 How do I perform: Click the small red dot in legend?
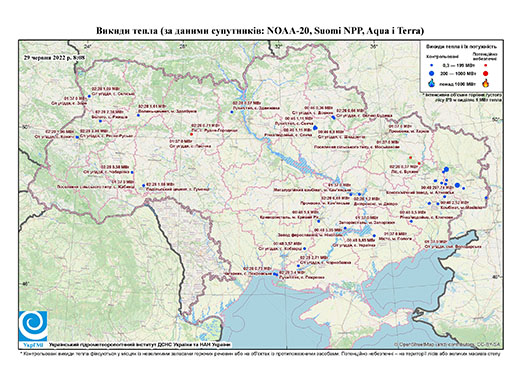click(485, 65)
